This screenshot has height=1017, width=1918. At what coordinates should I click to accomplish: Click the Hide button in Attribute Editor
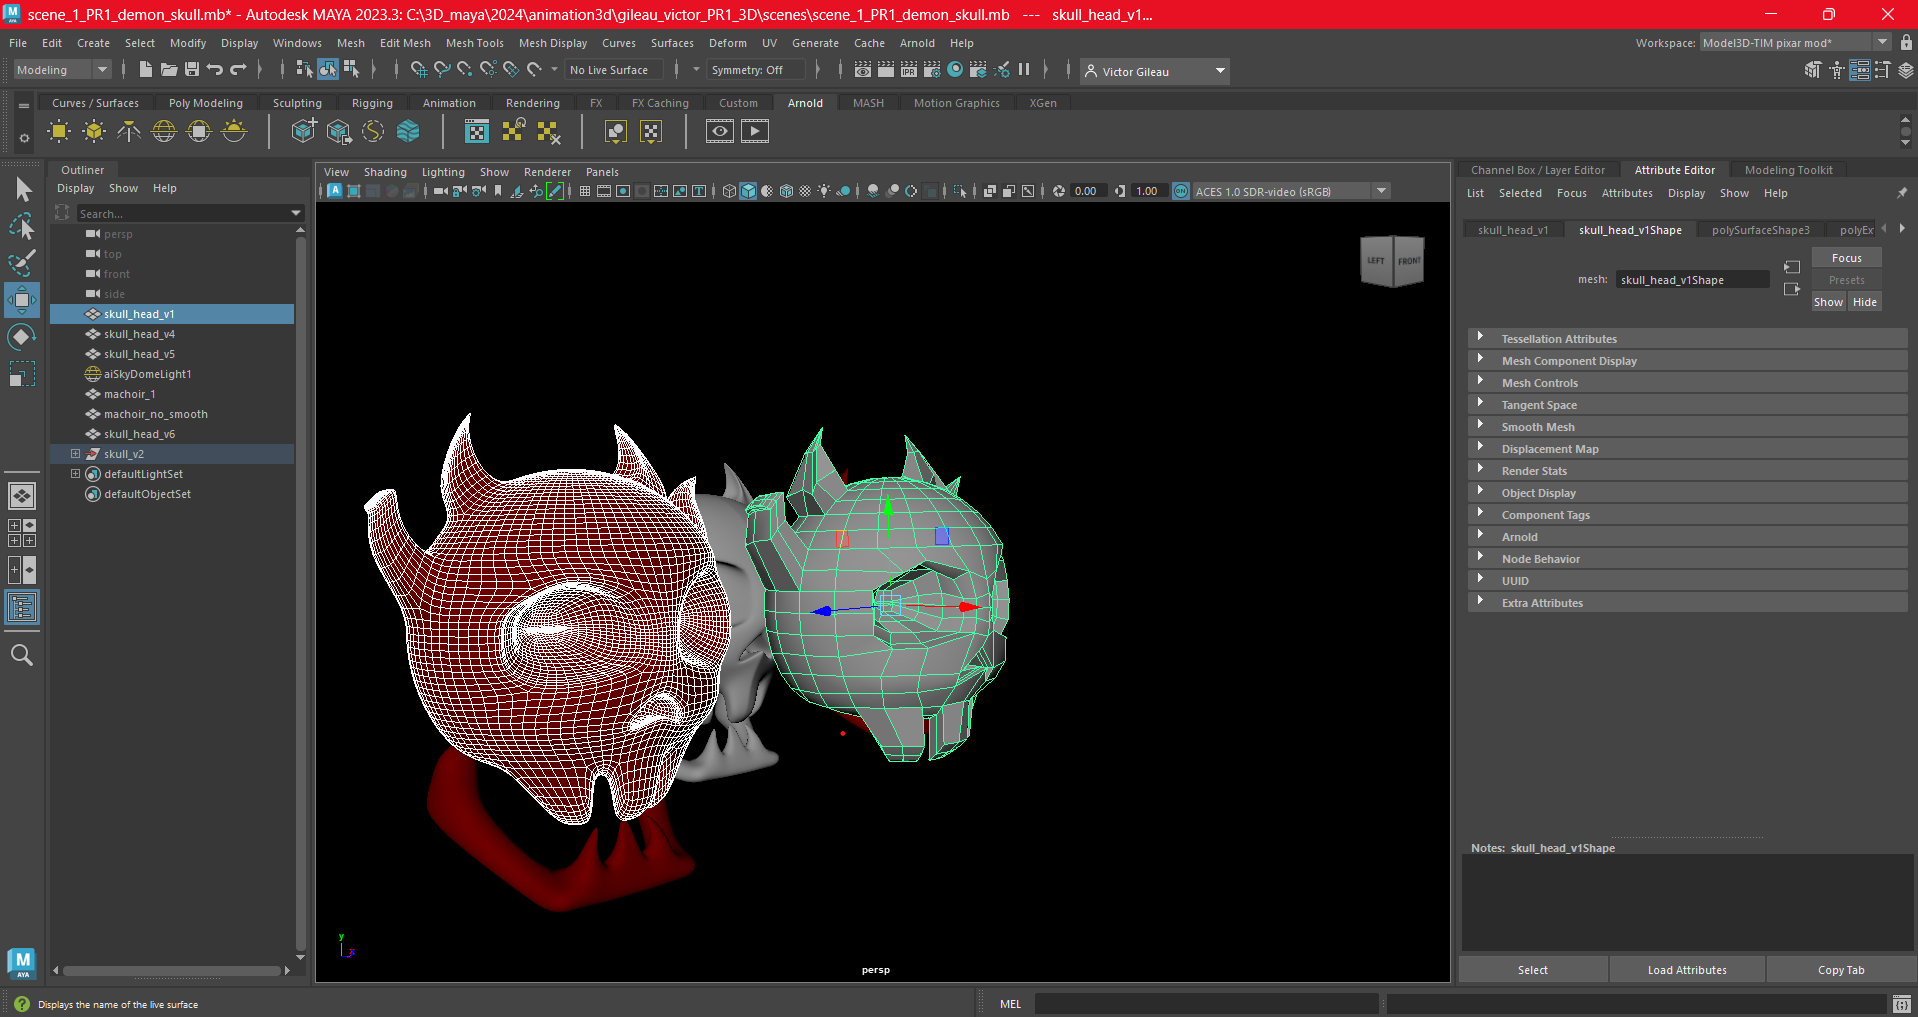pos(1864,302)
